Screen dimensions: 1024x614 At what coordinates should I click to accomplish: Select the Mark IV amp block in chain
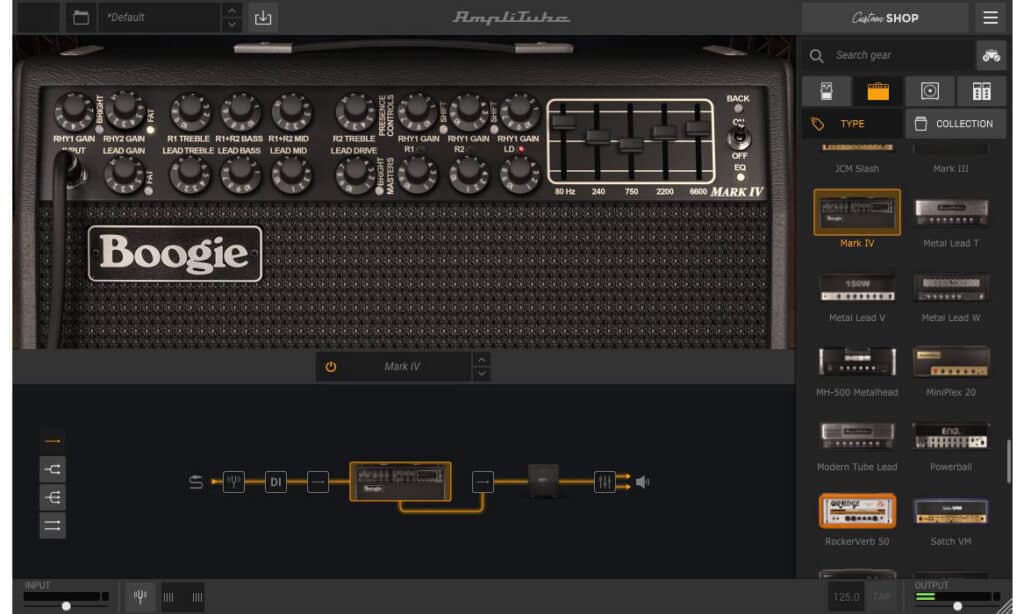click(400, 481)
